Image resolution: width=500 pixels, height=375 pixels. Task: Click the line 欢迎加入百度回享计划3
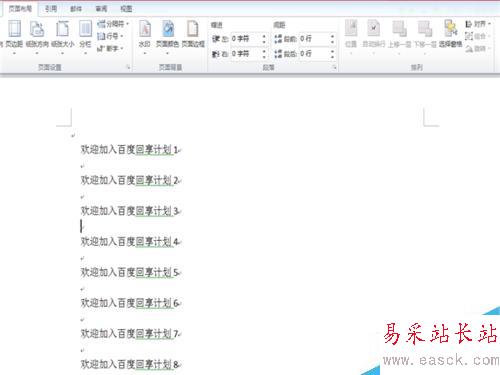point(130,211)
